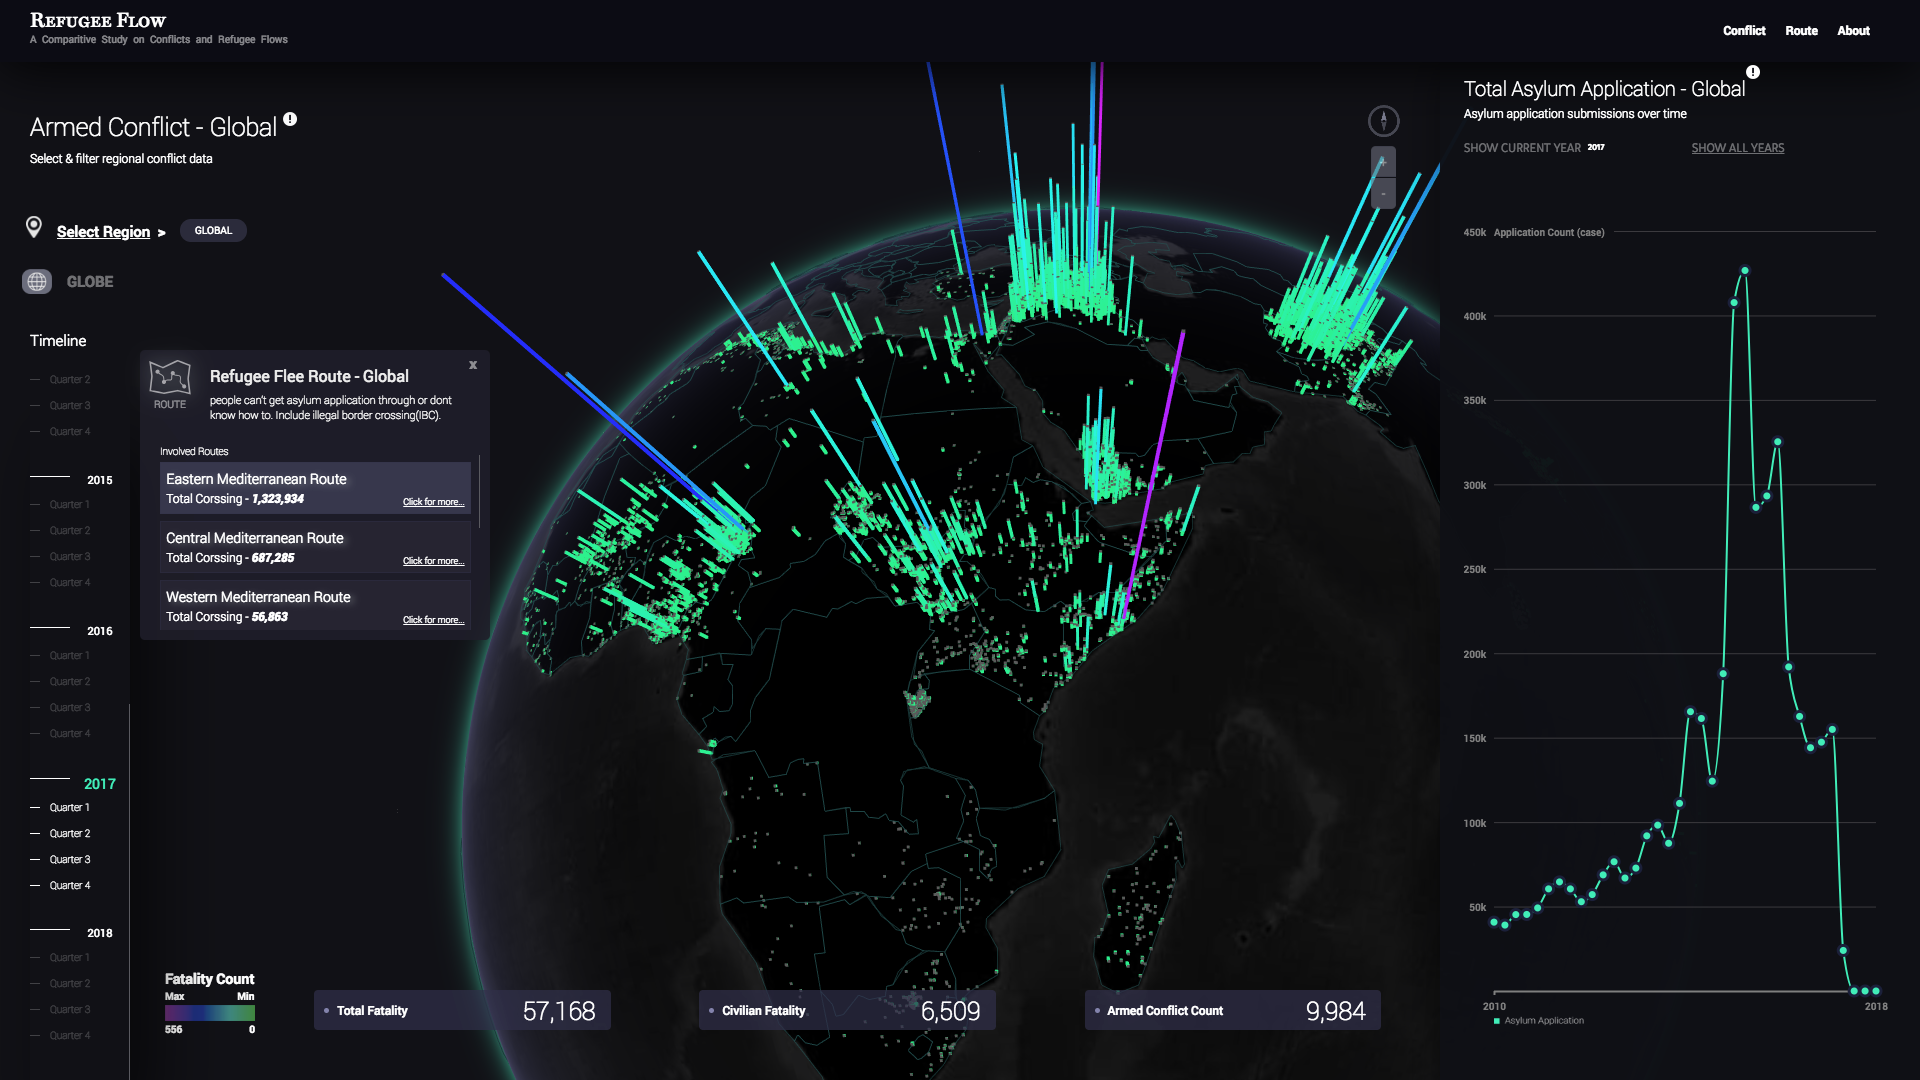Zoom out of the globe with minus button

tap(1383, 193)
